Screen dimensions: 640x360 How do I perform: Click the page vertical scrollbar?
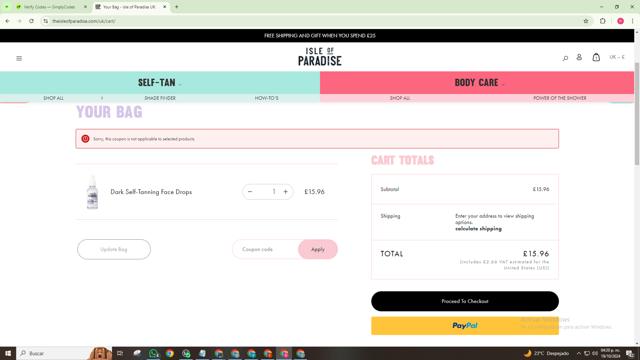[x=637, y=114]
